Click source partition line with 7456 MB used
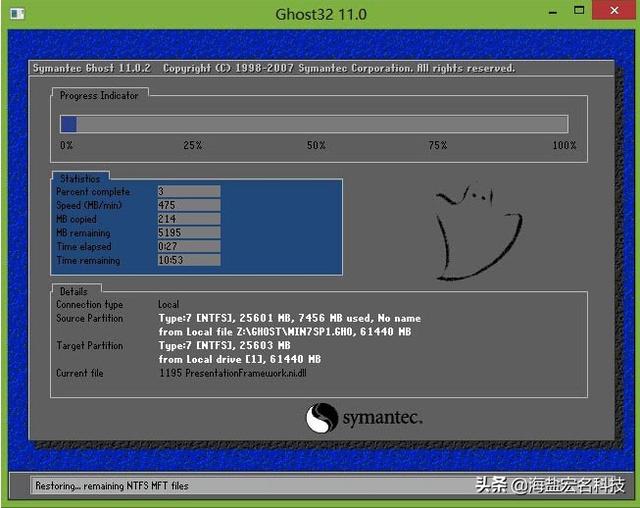640x508 pixels. 290,318
